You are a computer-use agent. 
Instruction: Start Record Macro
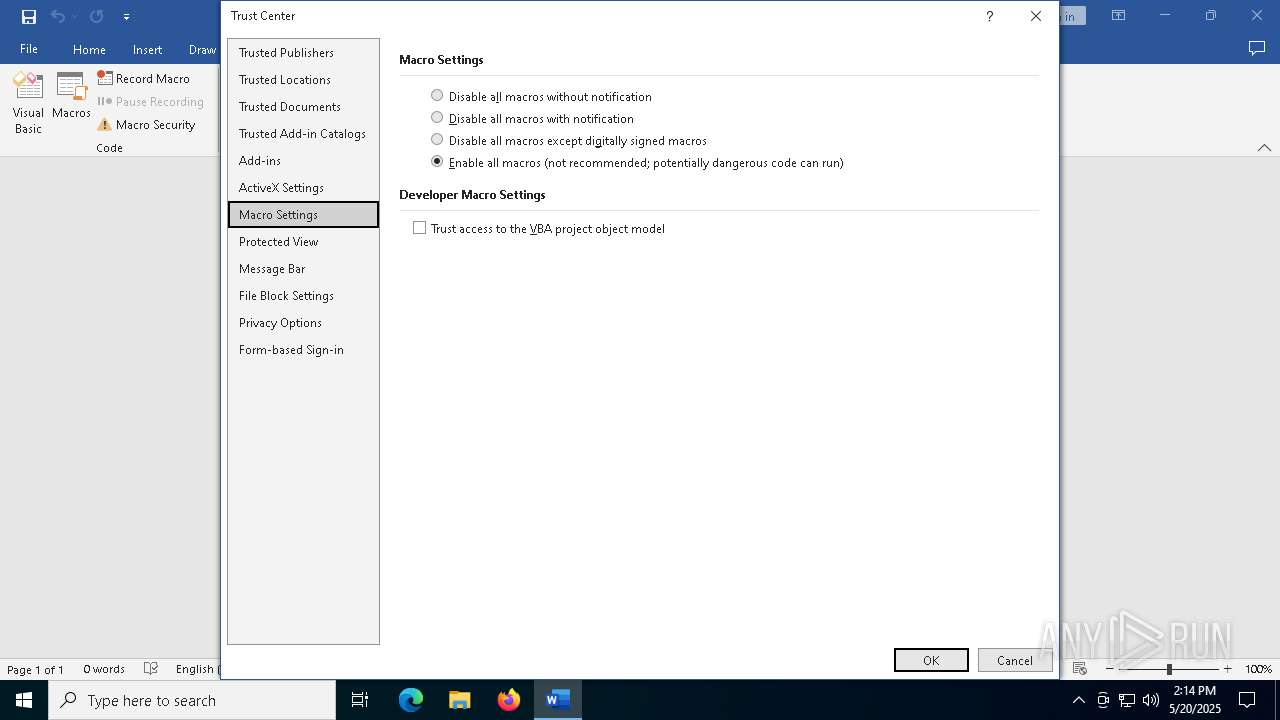tap(143, 78)
